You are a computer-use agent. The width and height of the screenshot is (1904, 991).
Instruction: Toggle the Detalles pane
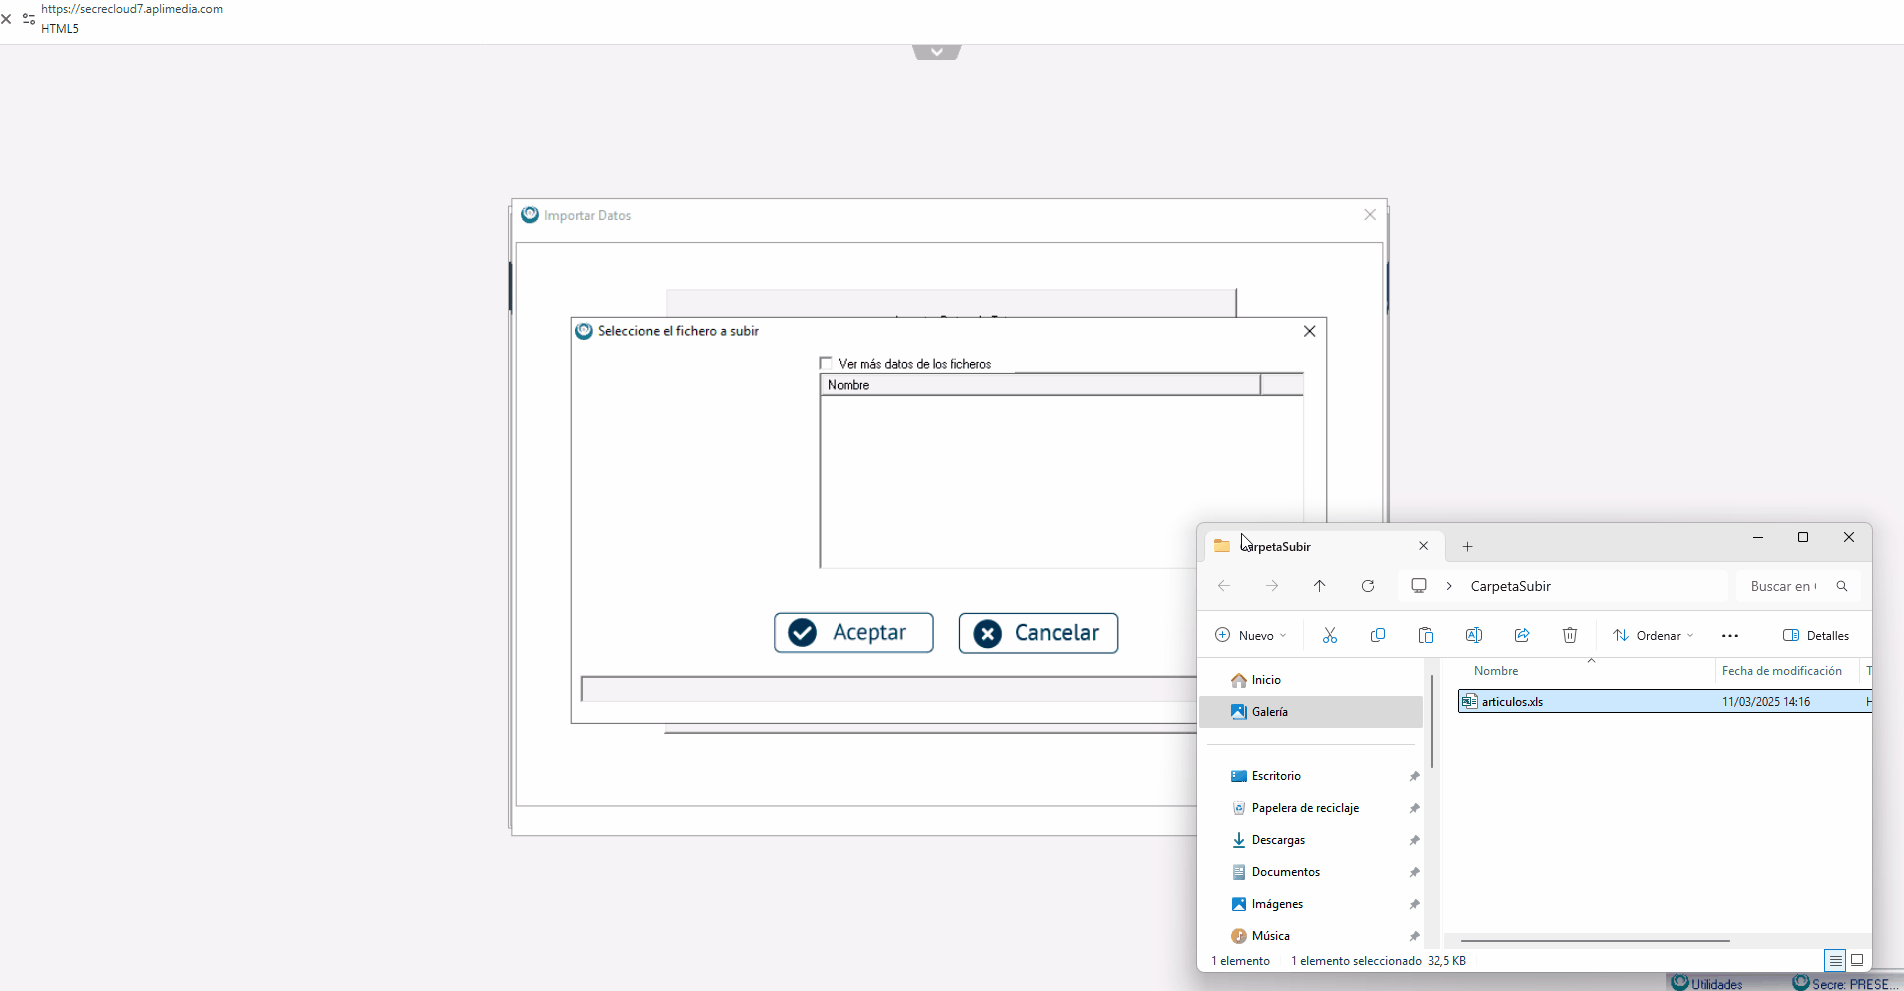pyautogui.click(x=1815, y=636)
